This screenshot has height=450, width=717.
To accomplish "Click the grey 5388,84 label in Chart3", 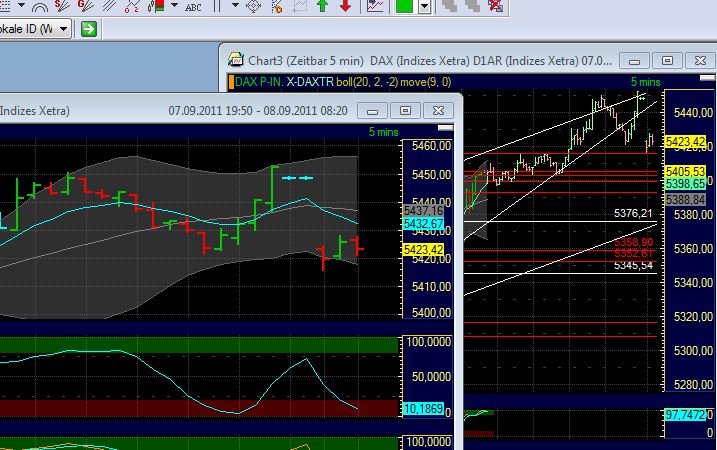I will (x=685, y=199).
